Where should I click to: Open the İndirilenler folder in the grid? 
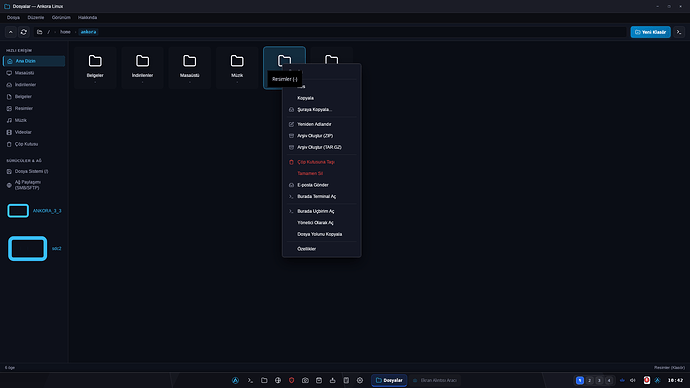point(142,67)
